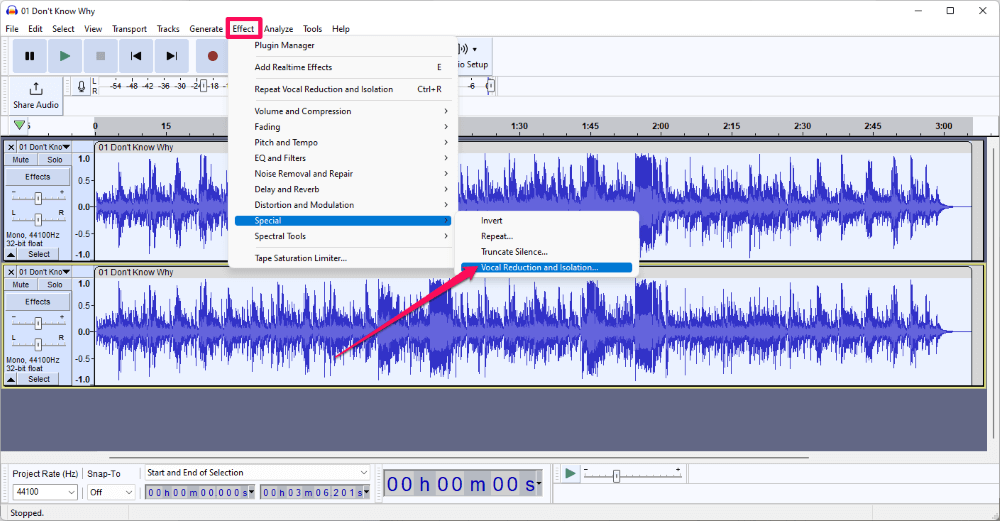Collapse the second track with arrow button
This screenshot has width=1000, height=521.
[11, 379]
